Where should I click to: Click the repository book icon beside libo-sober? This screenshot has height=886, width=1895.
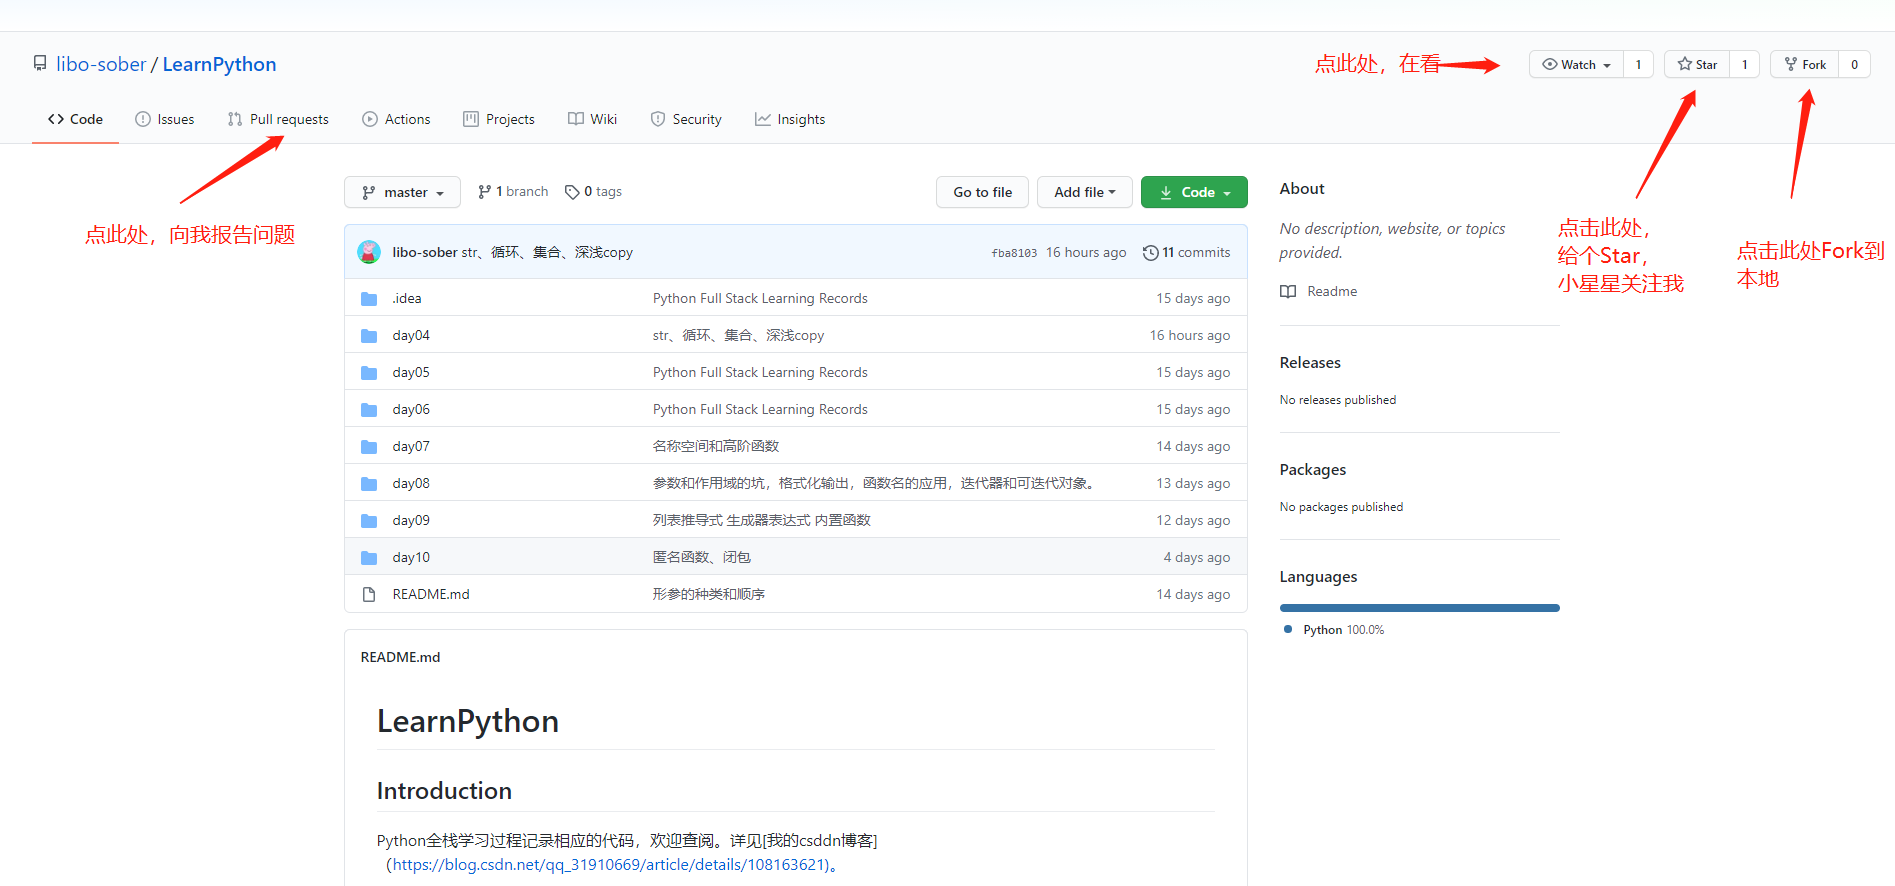[x=40, y=64]
